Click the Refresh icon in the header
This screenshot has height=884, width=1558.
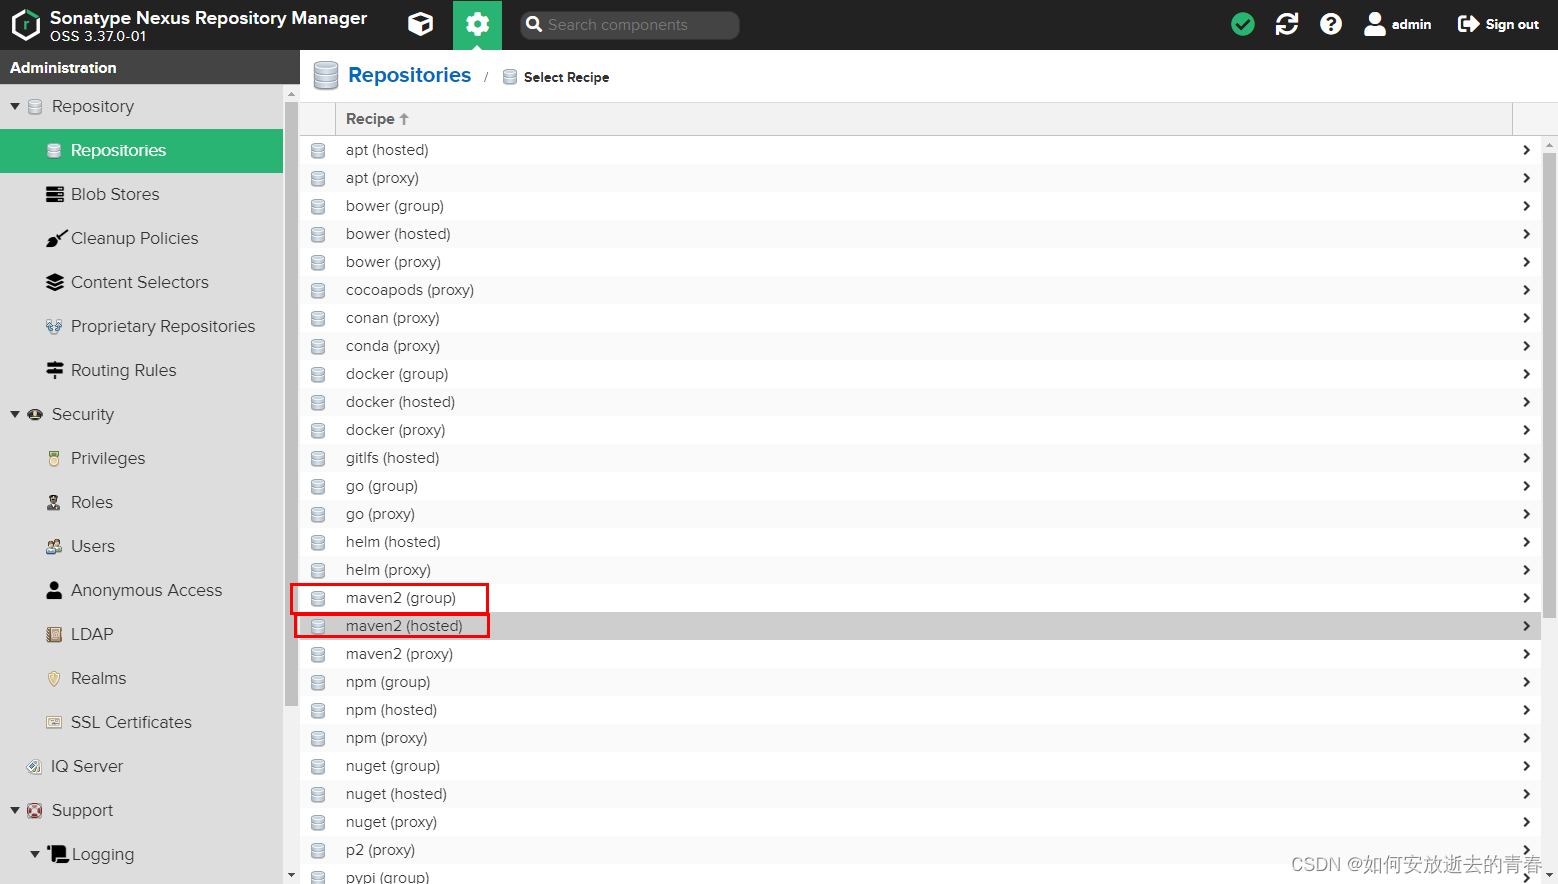1287,24
